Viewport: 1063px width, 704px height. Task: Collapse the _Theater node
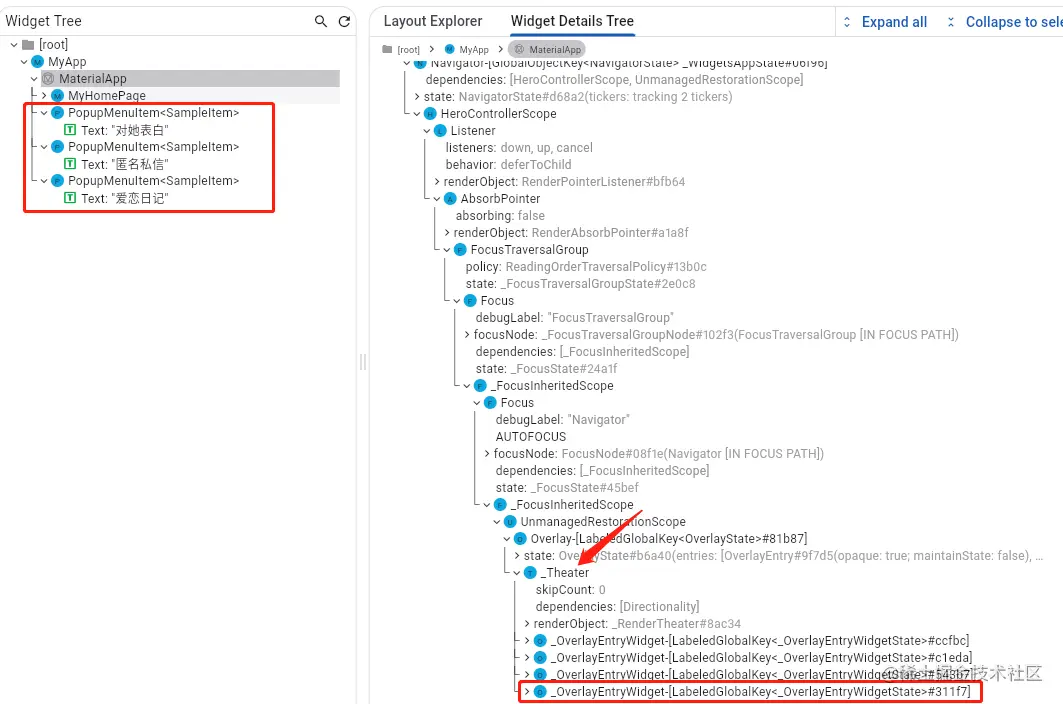click(517, 573)
